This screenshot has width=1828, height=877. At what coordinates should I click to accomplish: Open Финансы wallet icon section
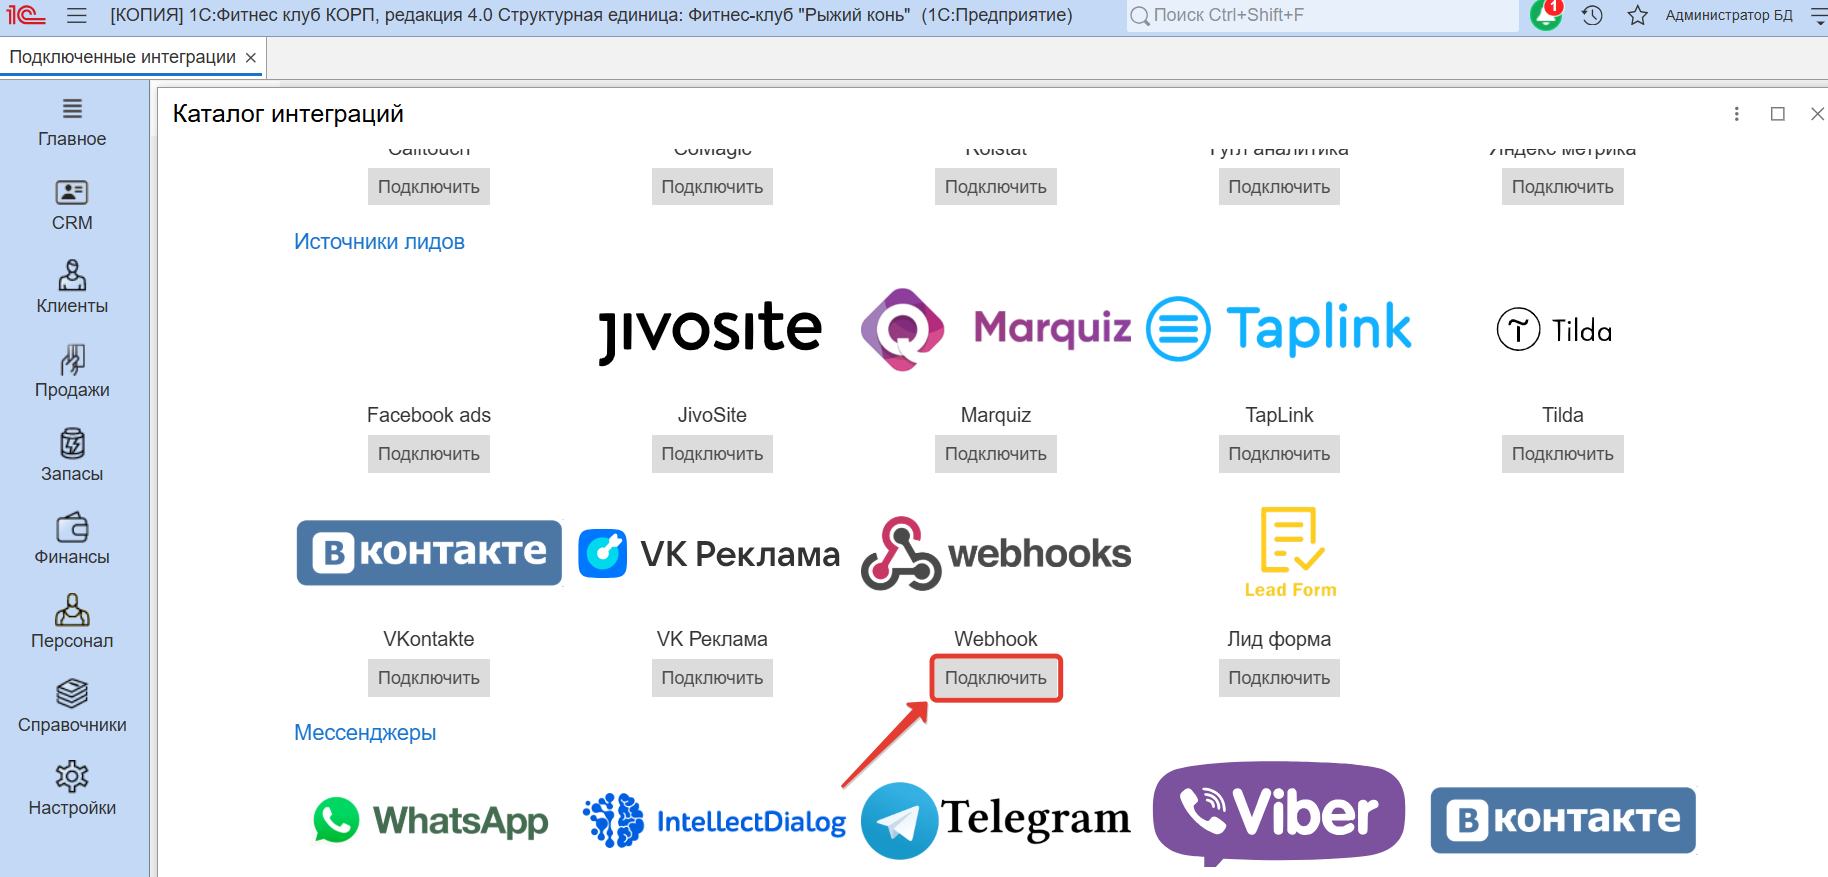pos(72,539)
